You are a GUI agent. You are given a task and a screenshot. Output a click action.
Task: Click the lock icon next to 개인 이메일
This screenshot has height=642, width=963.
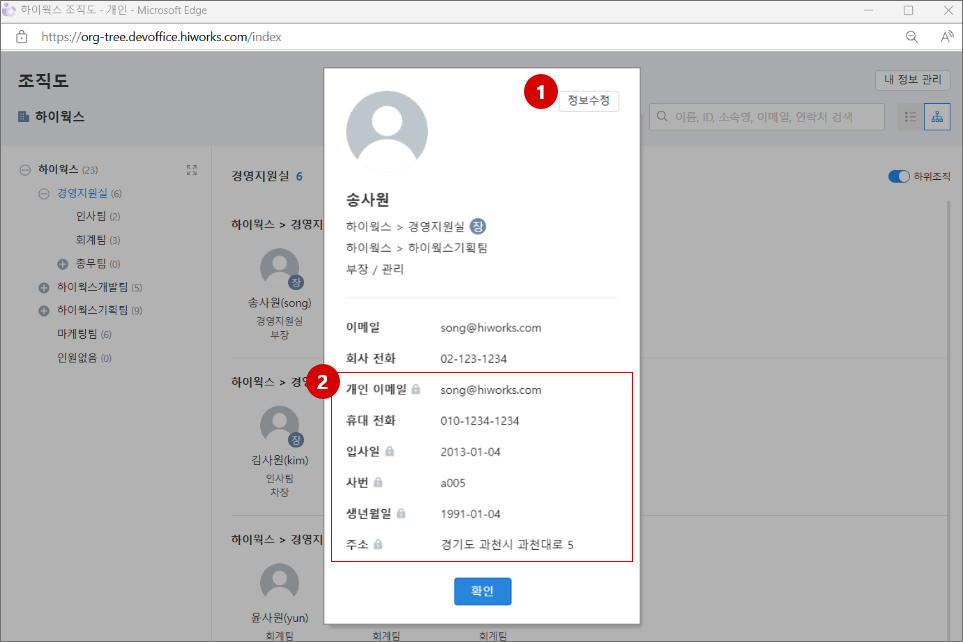(416, 390)
